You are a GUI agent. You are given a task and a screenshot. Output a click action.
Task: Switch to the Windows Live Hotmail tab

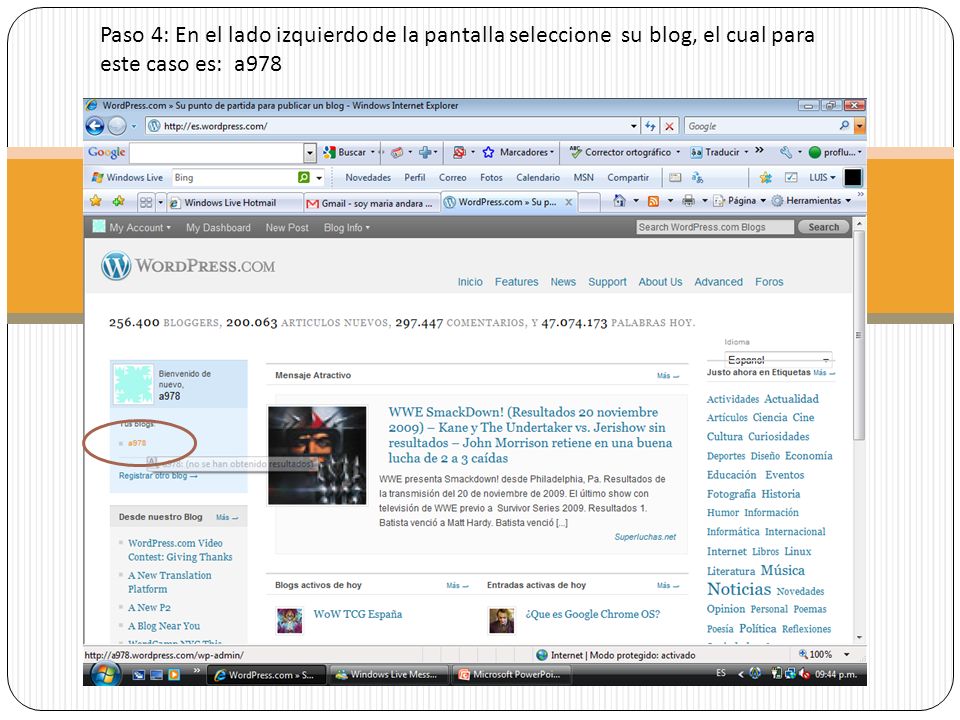235,203
